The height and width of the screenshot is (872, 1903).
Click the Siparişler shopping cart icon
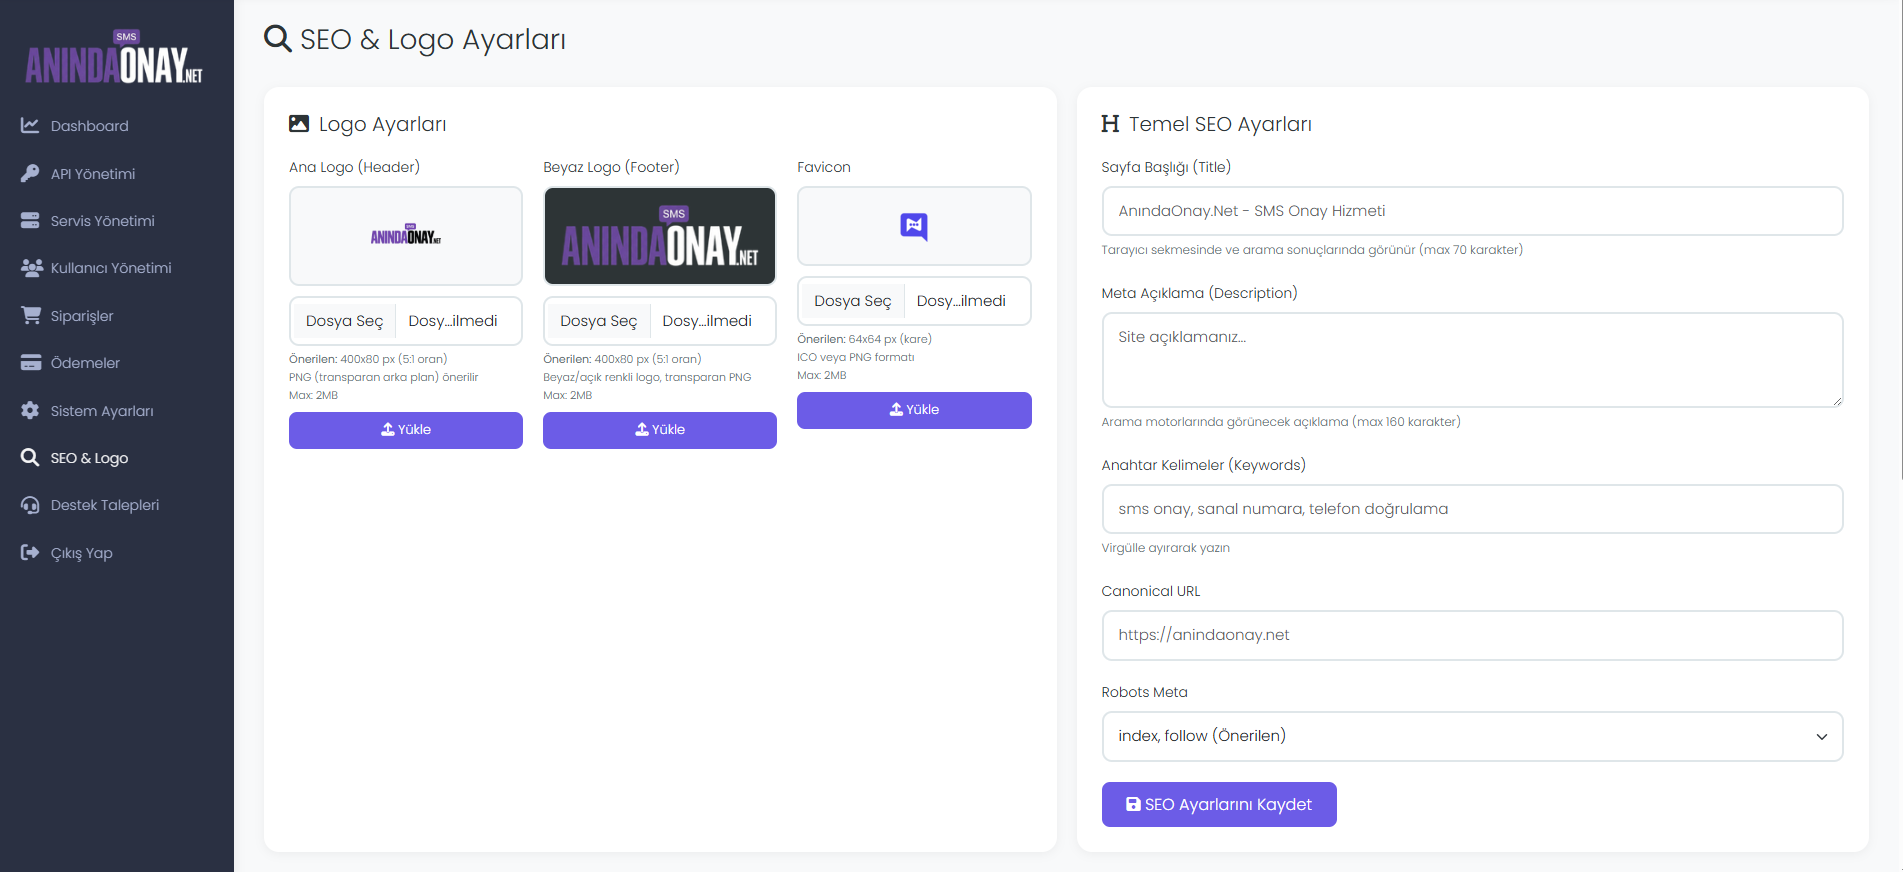(31, 315)
